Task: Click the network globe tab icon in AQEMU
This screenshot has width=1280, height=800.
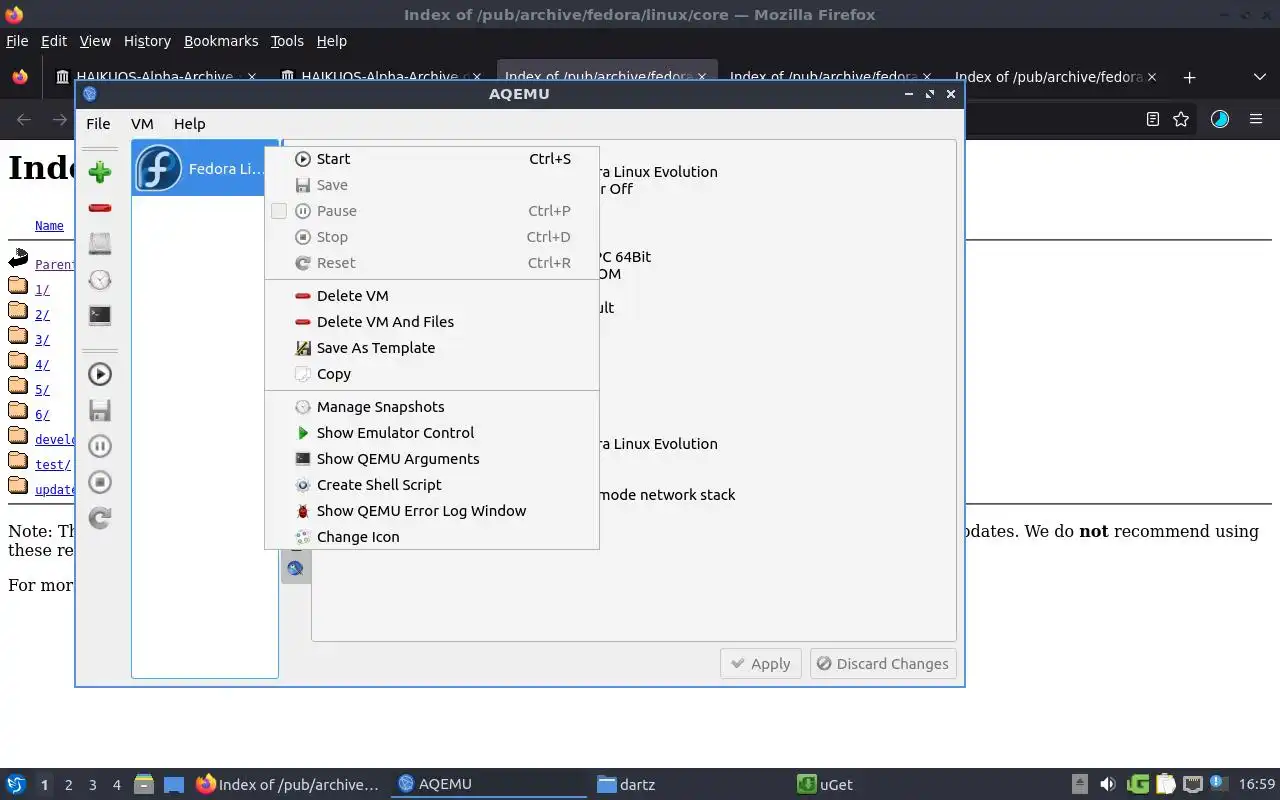Action: (295, 568)
